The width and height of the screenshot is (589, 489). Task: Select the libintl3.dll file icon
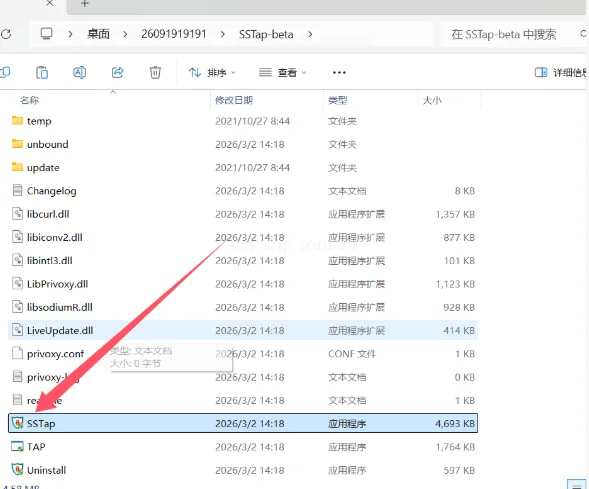coord(17,260)
